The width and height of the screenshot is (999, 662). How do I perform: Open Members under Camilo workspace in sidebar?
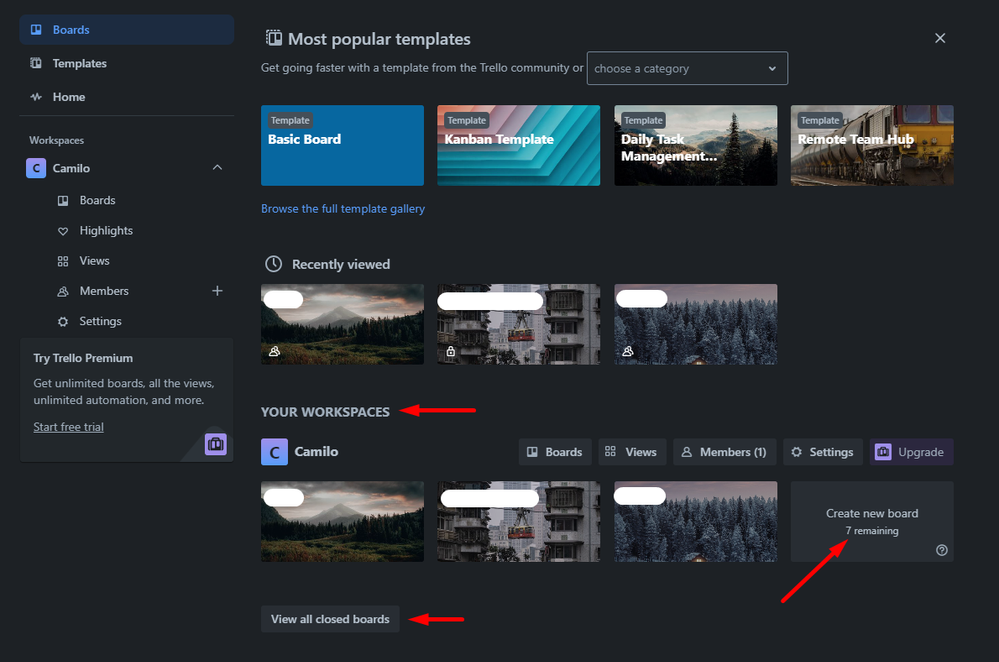pos(104,291)
